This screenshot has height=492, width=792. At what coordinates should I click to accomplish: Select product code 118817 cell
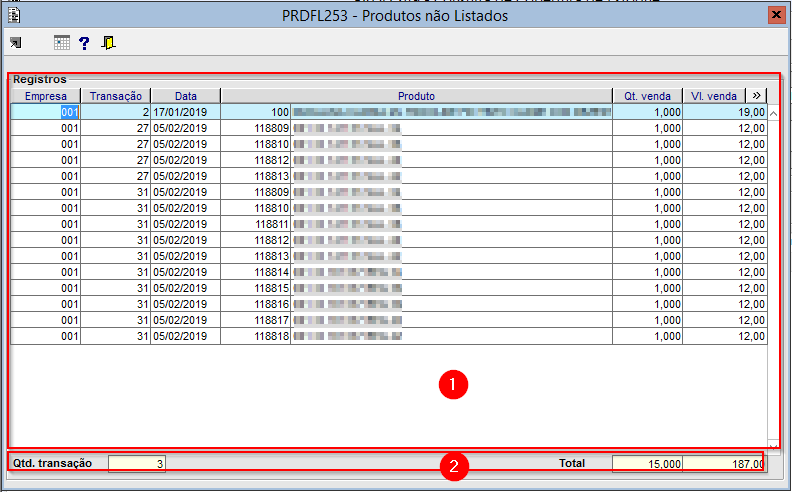coord(256,320)
